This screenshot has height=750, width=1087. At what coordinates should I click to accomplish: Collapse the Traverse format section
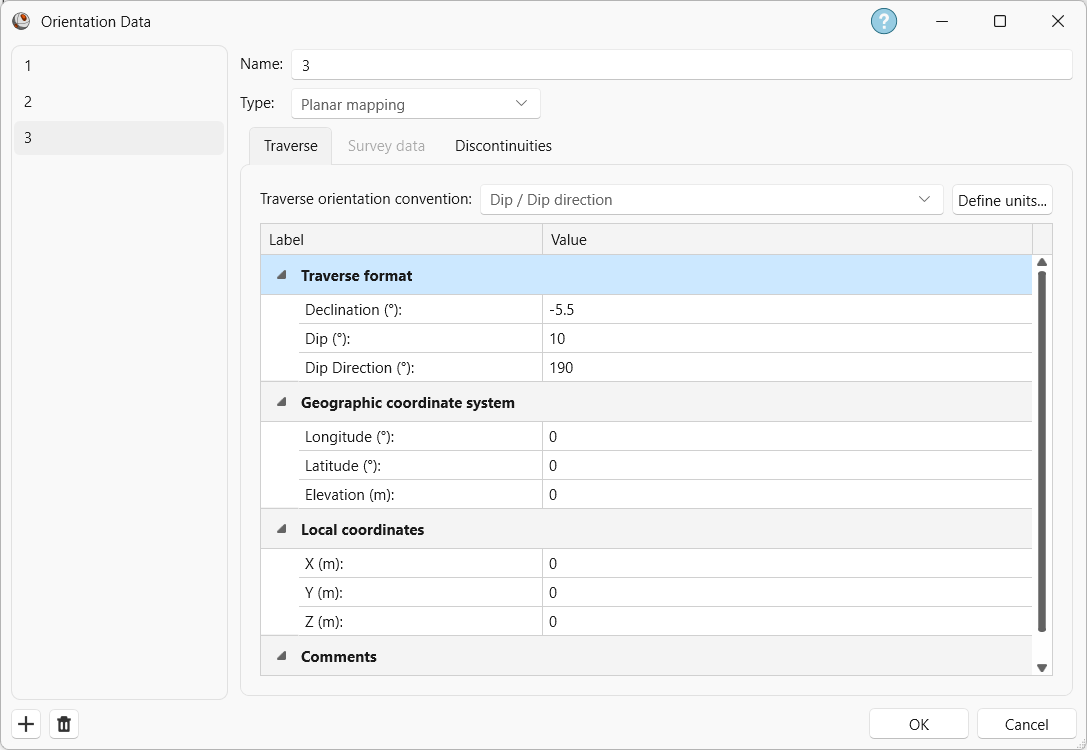[281, 275]
